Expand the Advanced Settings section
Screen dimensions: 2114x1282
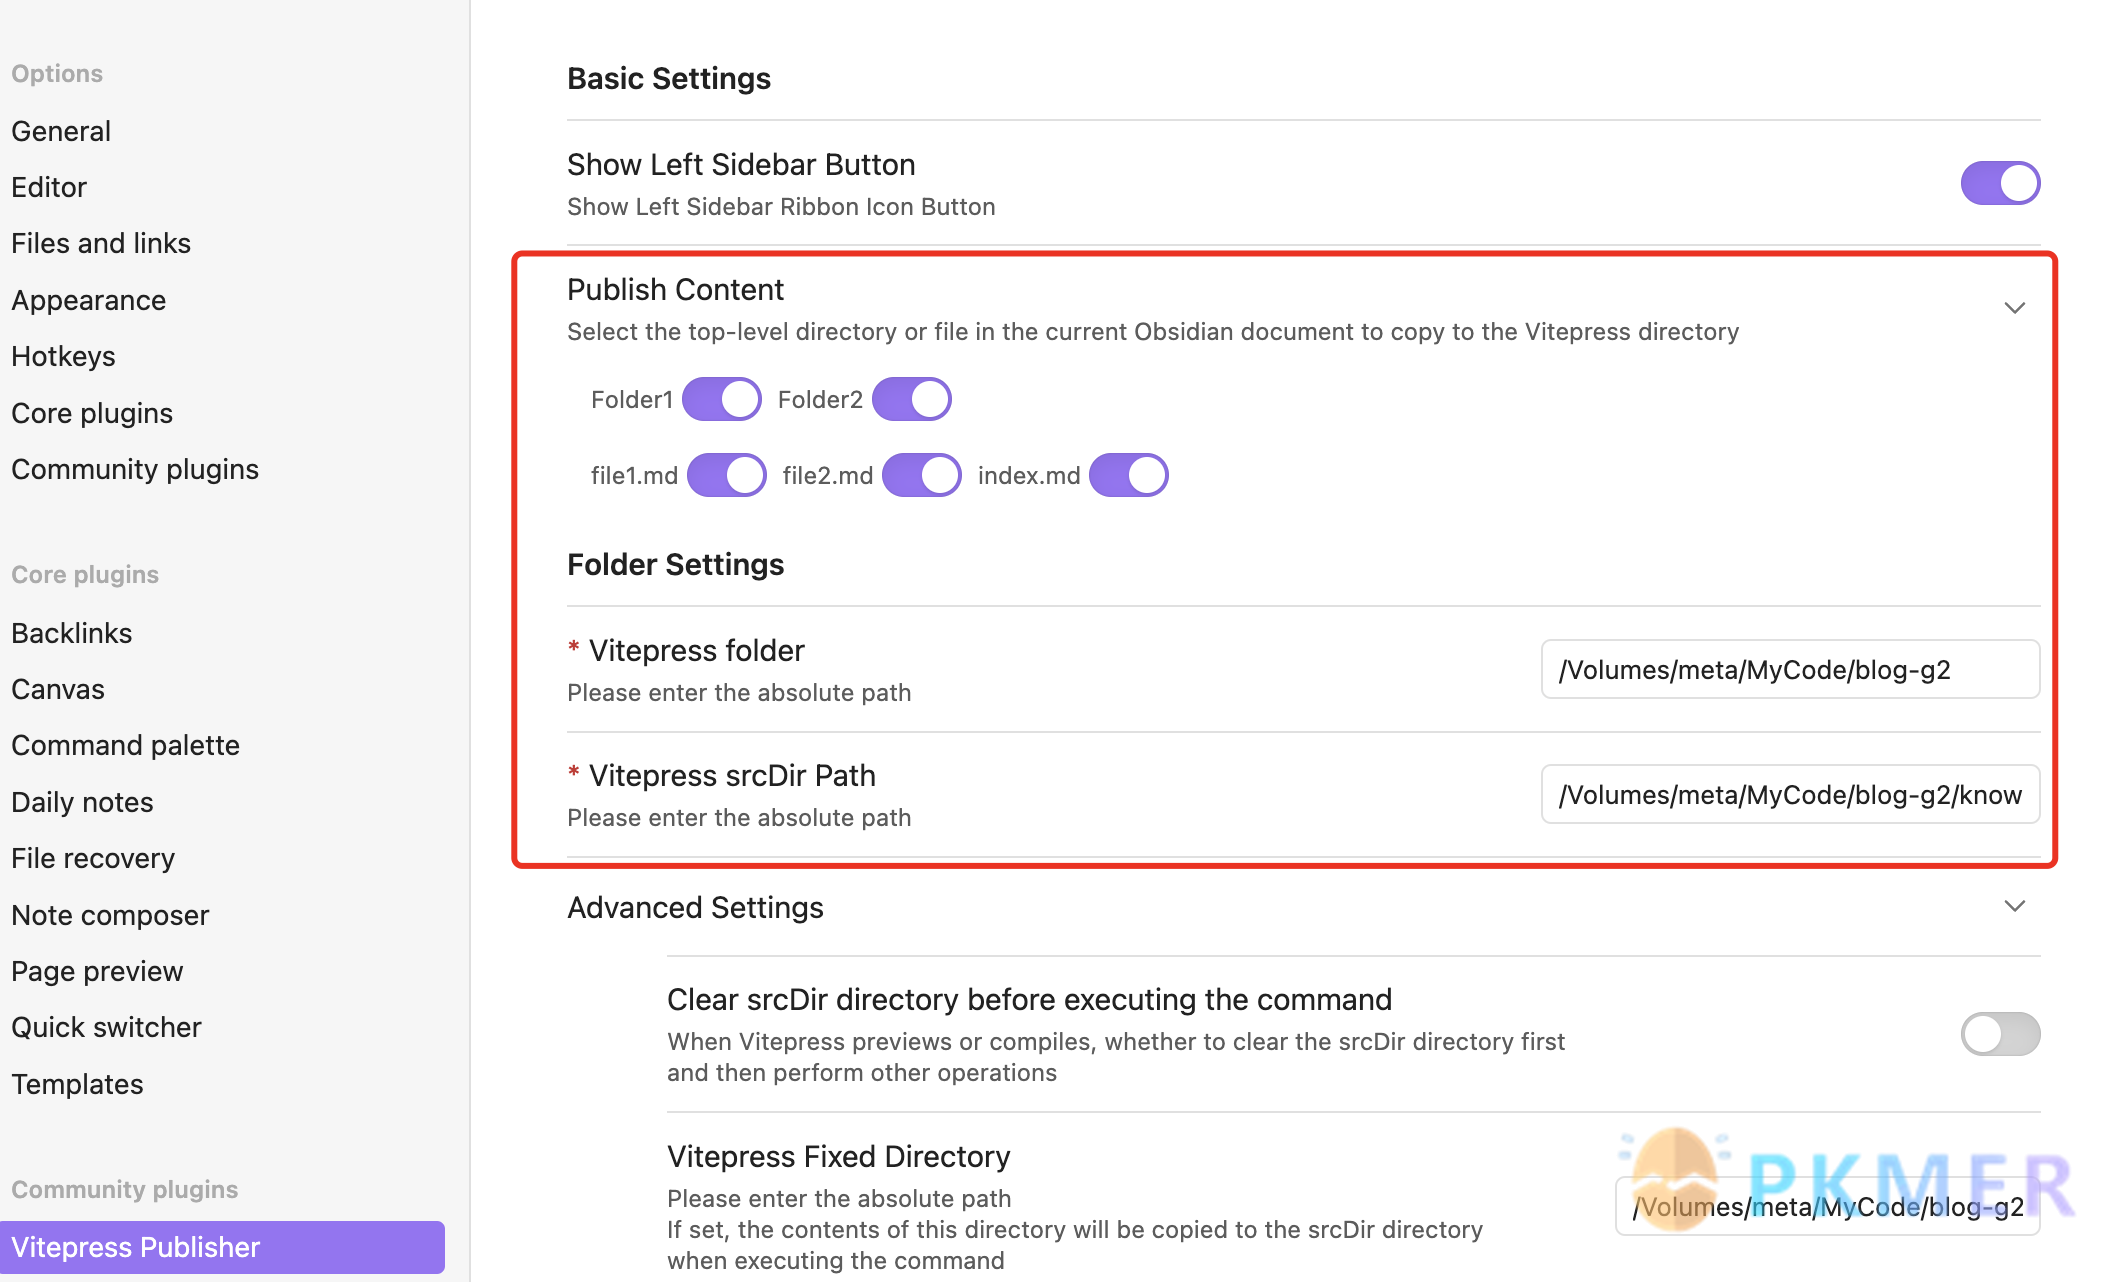(2017, 906)
